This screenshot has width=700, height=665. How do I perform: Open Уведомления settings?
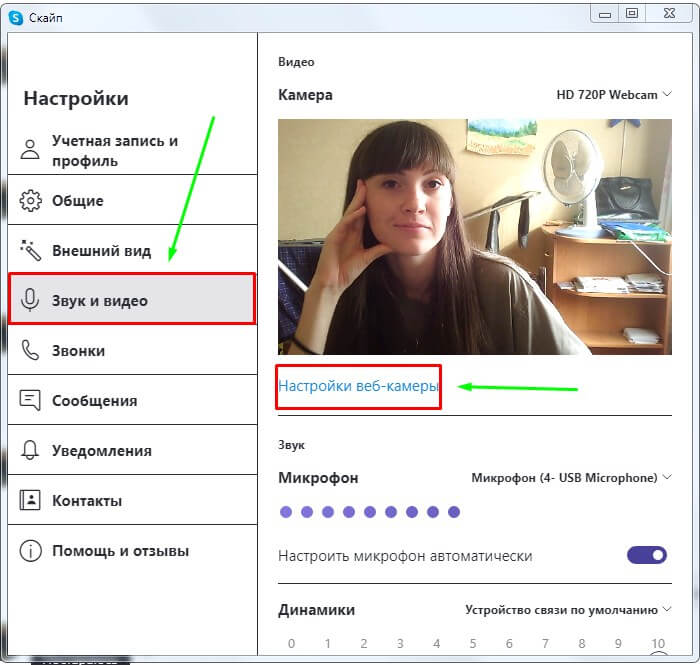click(133, 450)
